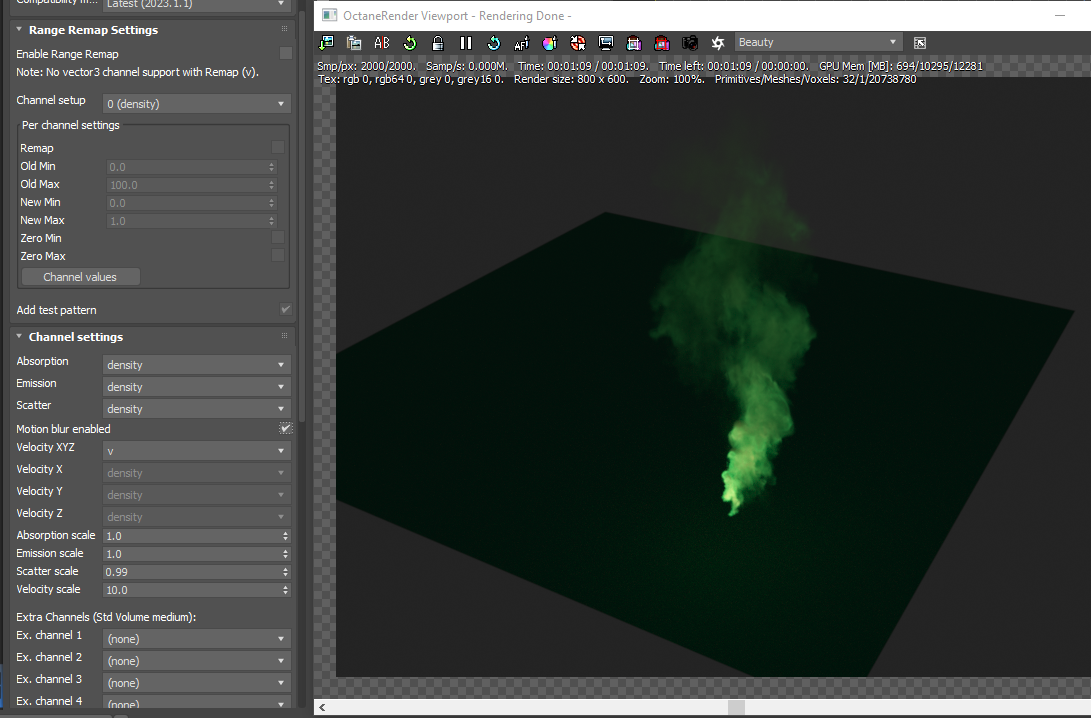This screenshot has height=718, width=1091.
Task: Click the save render image icon in the viewport toolbar
Action: [x=326, y=43]
